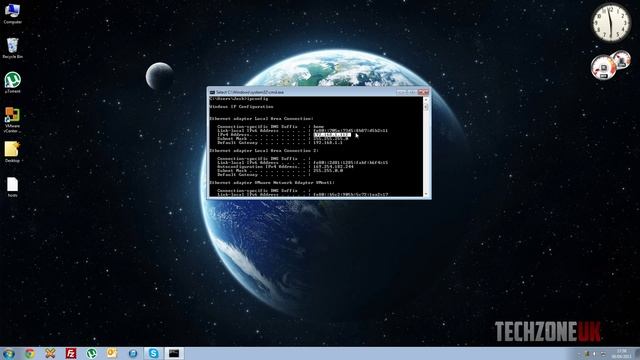Image resolution: width=640 pixels, height=360 pixels.
Task: Launch uTorrent from the desktop shortcut
Action: pyautogui.click(x=12, y=82)
